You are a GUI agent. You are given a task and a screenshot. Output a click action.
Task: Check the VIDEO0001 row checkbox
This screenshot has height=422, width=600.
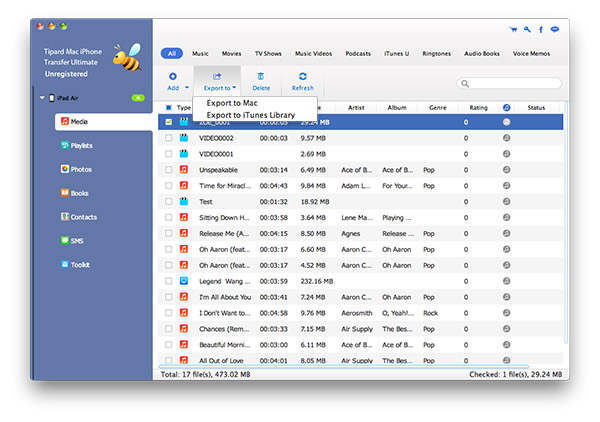click(x=168, y=154)
